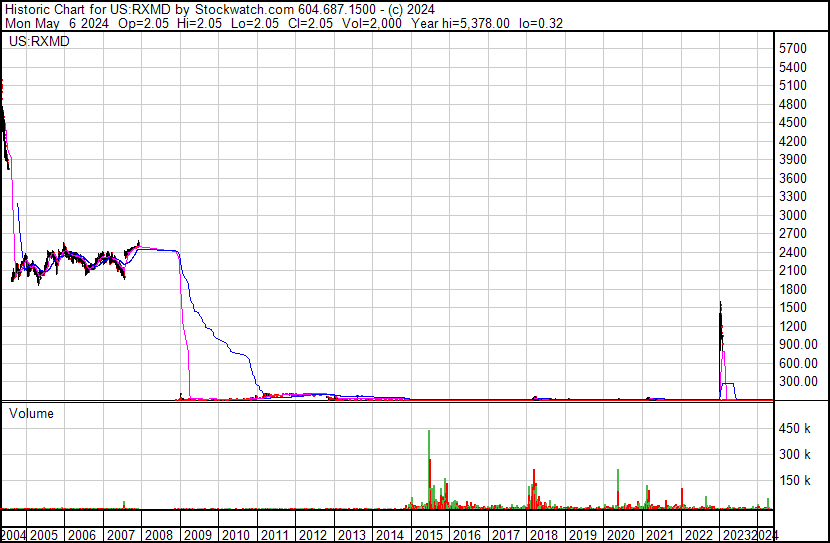Click the 450 k volume axis label
Image resolution: width=830 pixels, height=543 pixels.
pyautogui.click(x=796, y=429)
